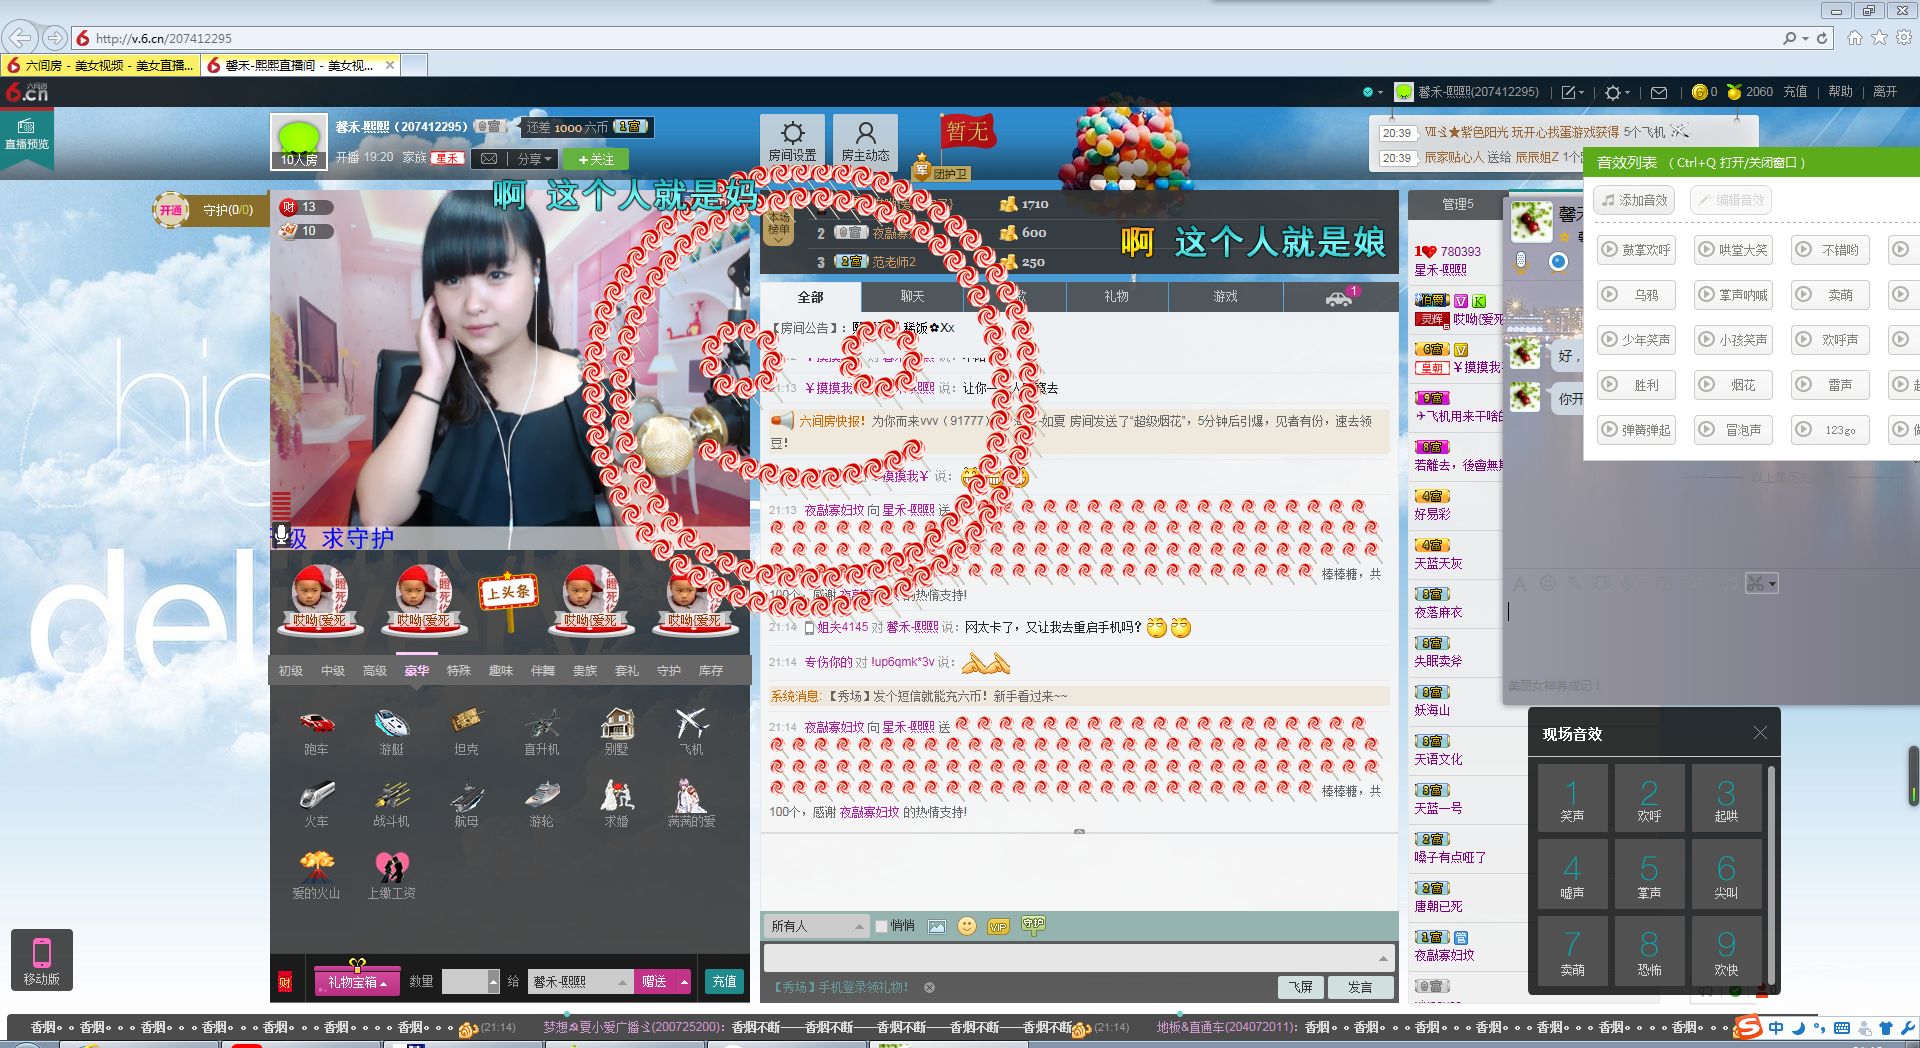Play the 烟花 sound effect
1920x1048 pixels.
coord(1733,385)
